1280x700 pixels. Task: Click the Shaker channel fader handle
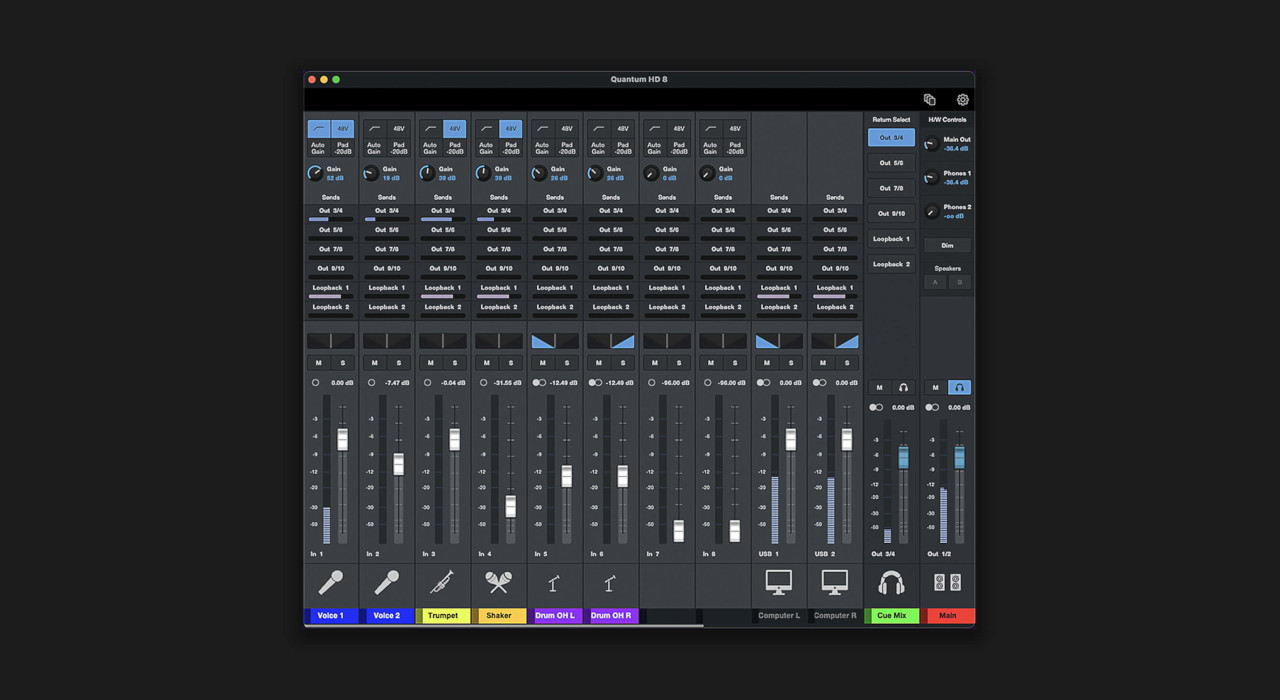510,506
